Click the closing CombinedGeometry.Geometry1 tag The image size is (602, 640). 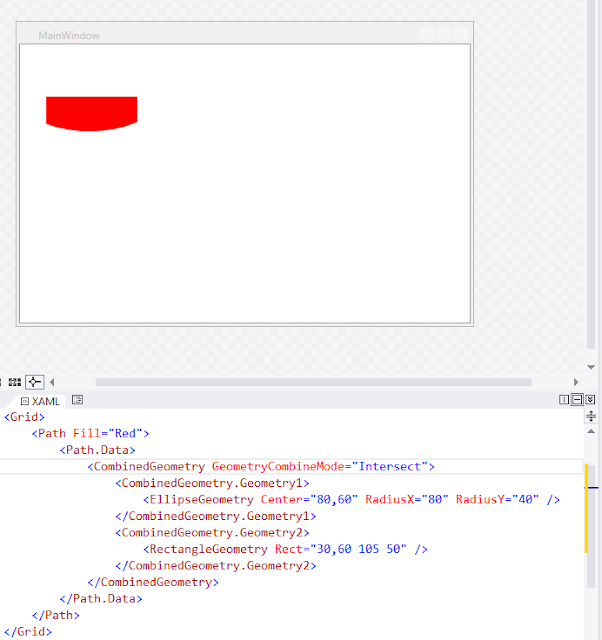[x=216, y=516]
